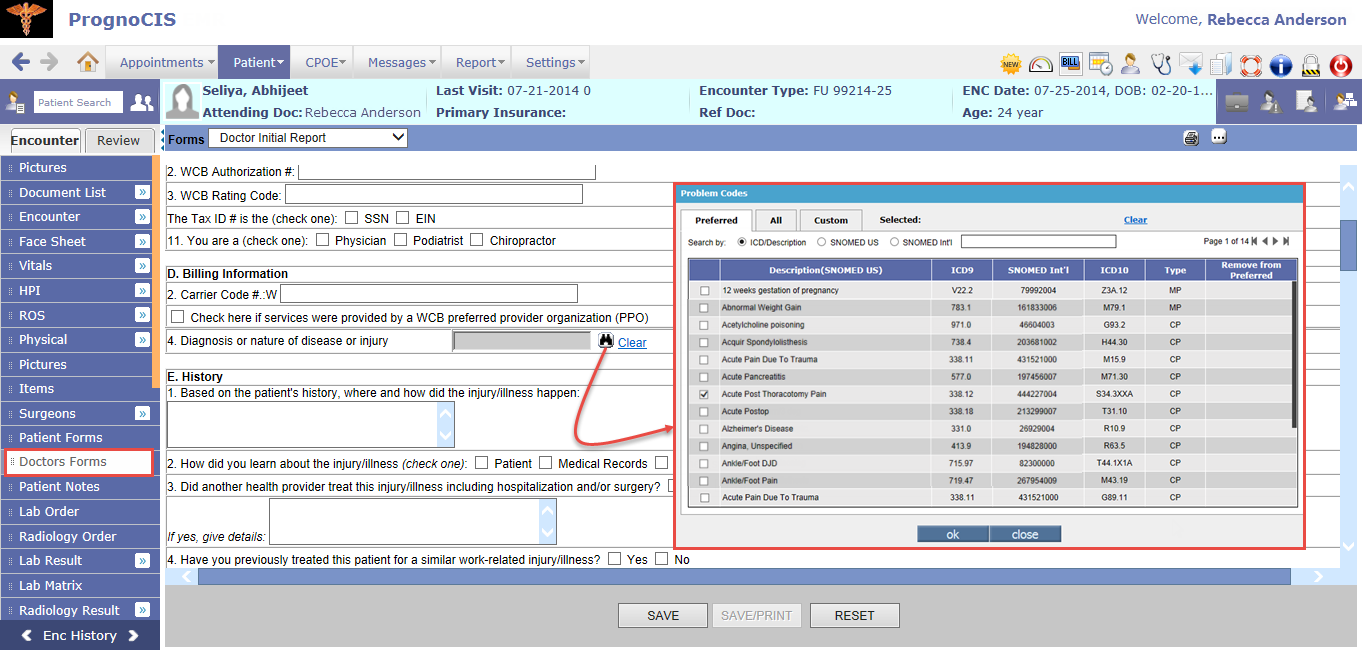Screen dimensions: 1362x650
Task: Open Doctors Forms in the sidebar
Action: click(x=79, y=462)
